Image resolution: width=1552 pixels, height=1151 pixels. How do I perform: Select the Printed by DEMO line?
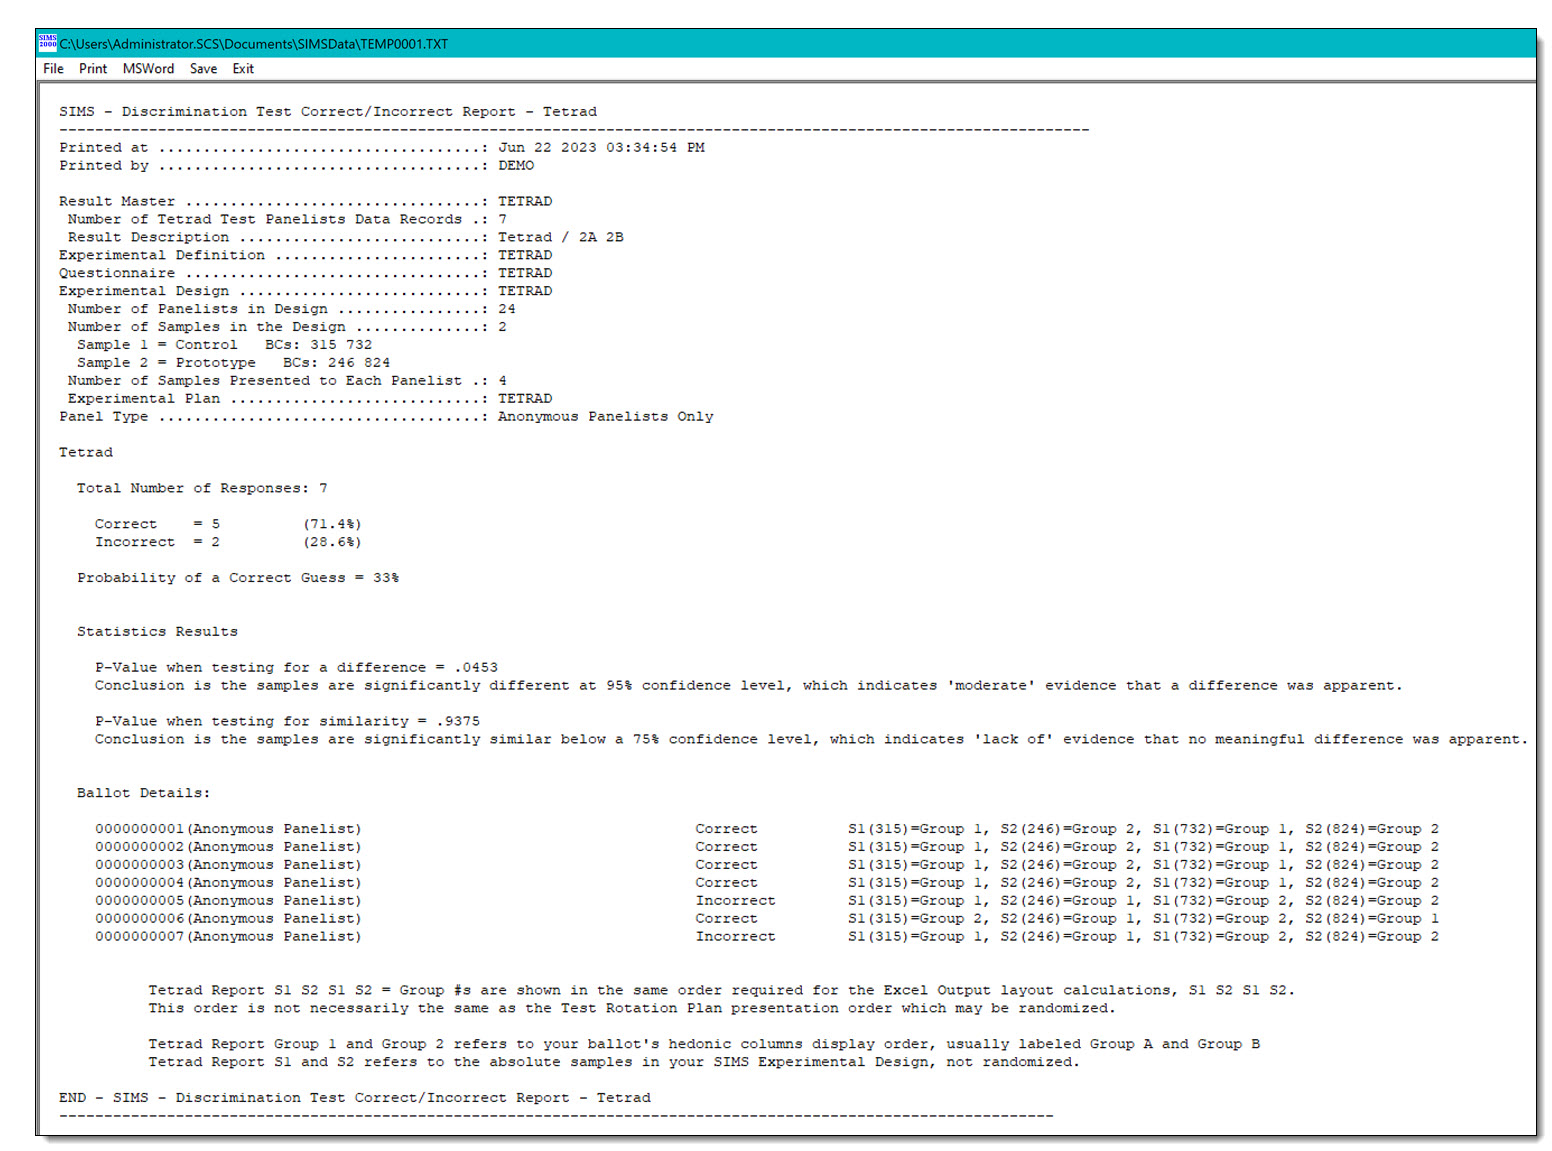coord(296,165)
